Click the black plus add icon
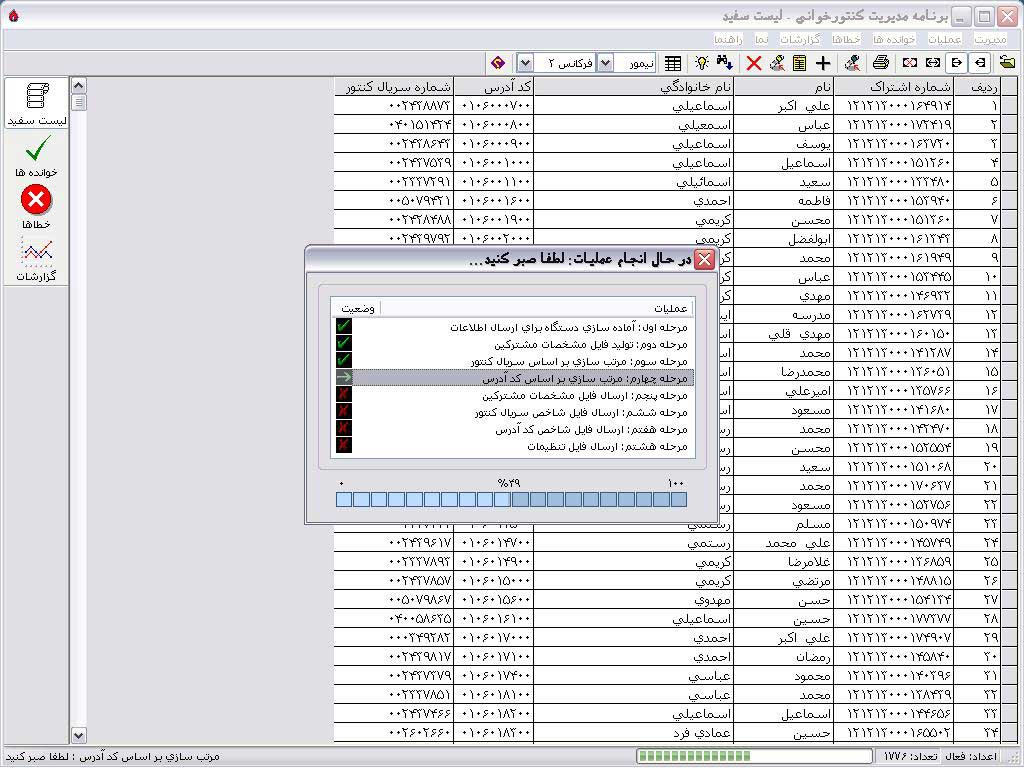 (x=823, y=63)
